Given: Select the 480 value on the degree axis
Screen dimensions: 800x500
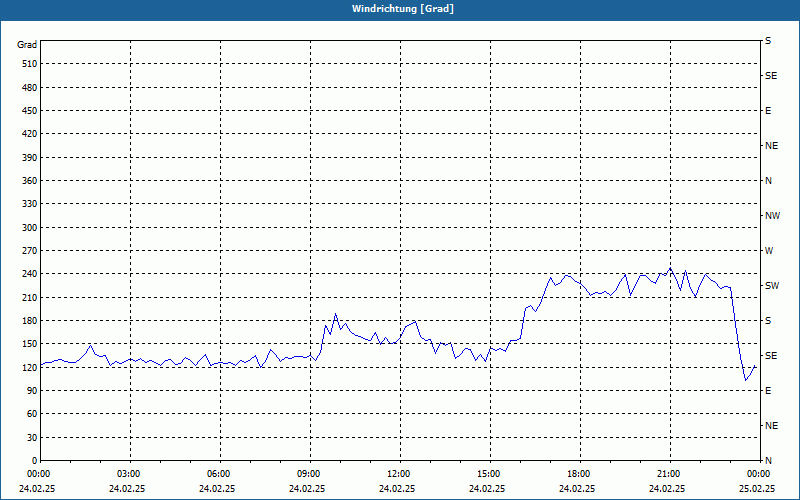Looking at the screenshot, I should coord(30,88).
